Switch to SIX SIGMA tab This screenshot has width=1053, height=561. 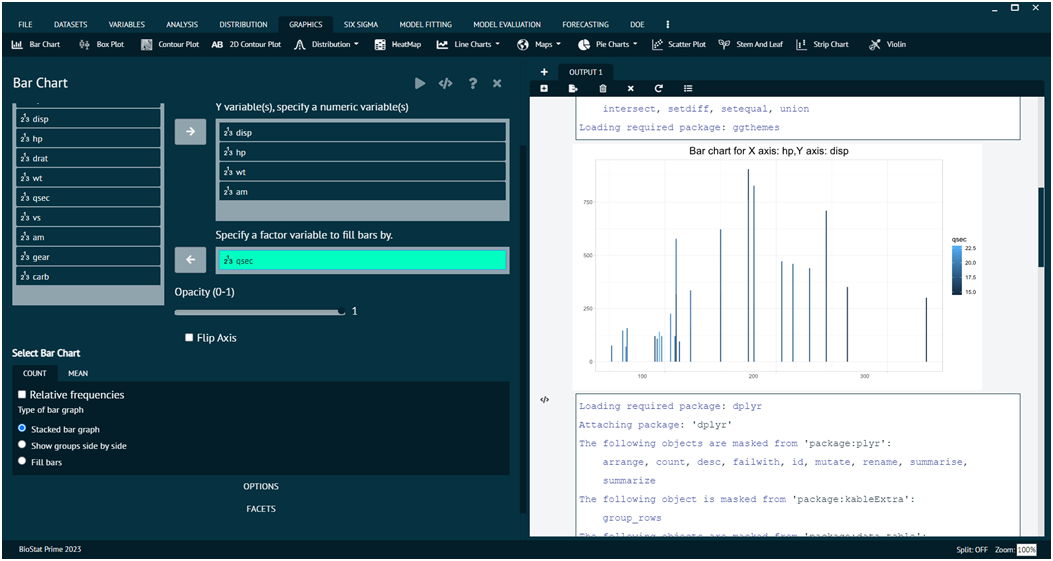tap(361, 24)
